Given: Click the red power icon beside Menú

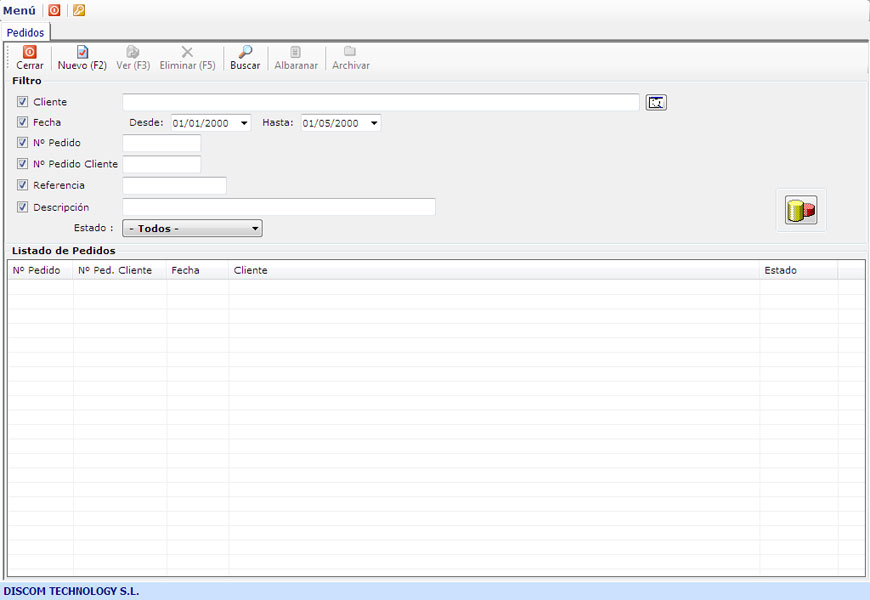Looking at the screenshot, I should (x=54, y=10).
